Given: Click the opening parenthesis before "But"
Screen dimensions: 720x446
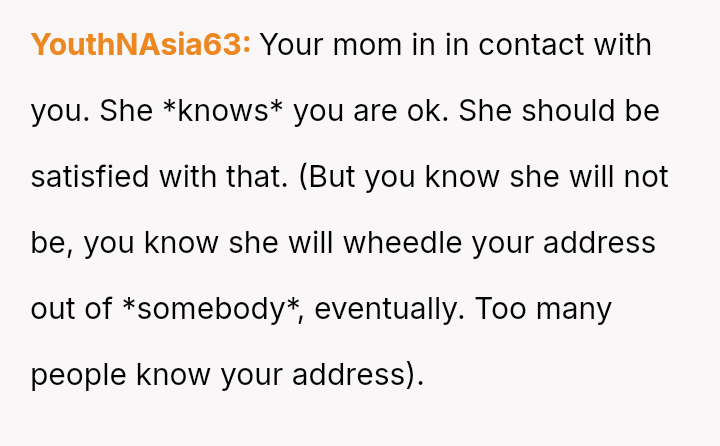Looking at the screenshot, I should tap(305, 177).
